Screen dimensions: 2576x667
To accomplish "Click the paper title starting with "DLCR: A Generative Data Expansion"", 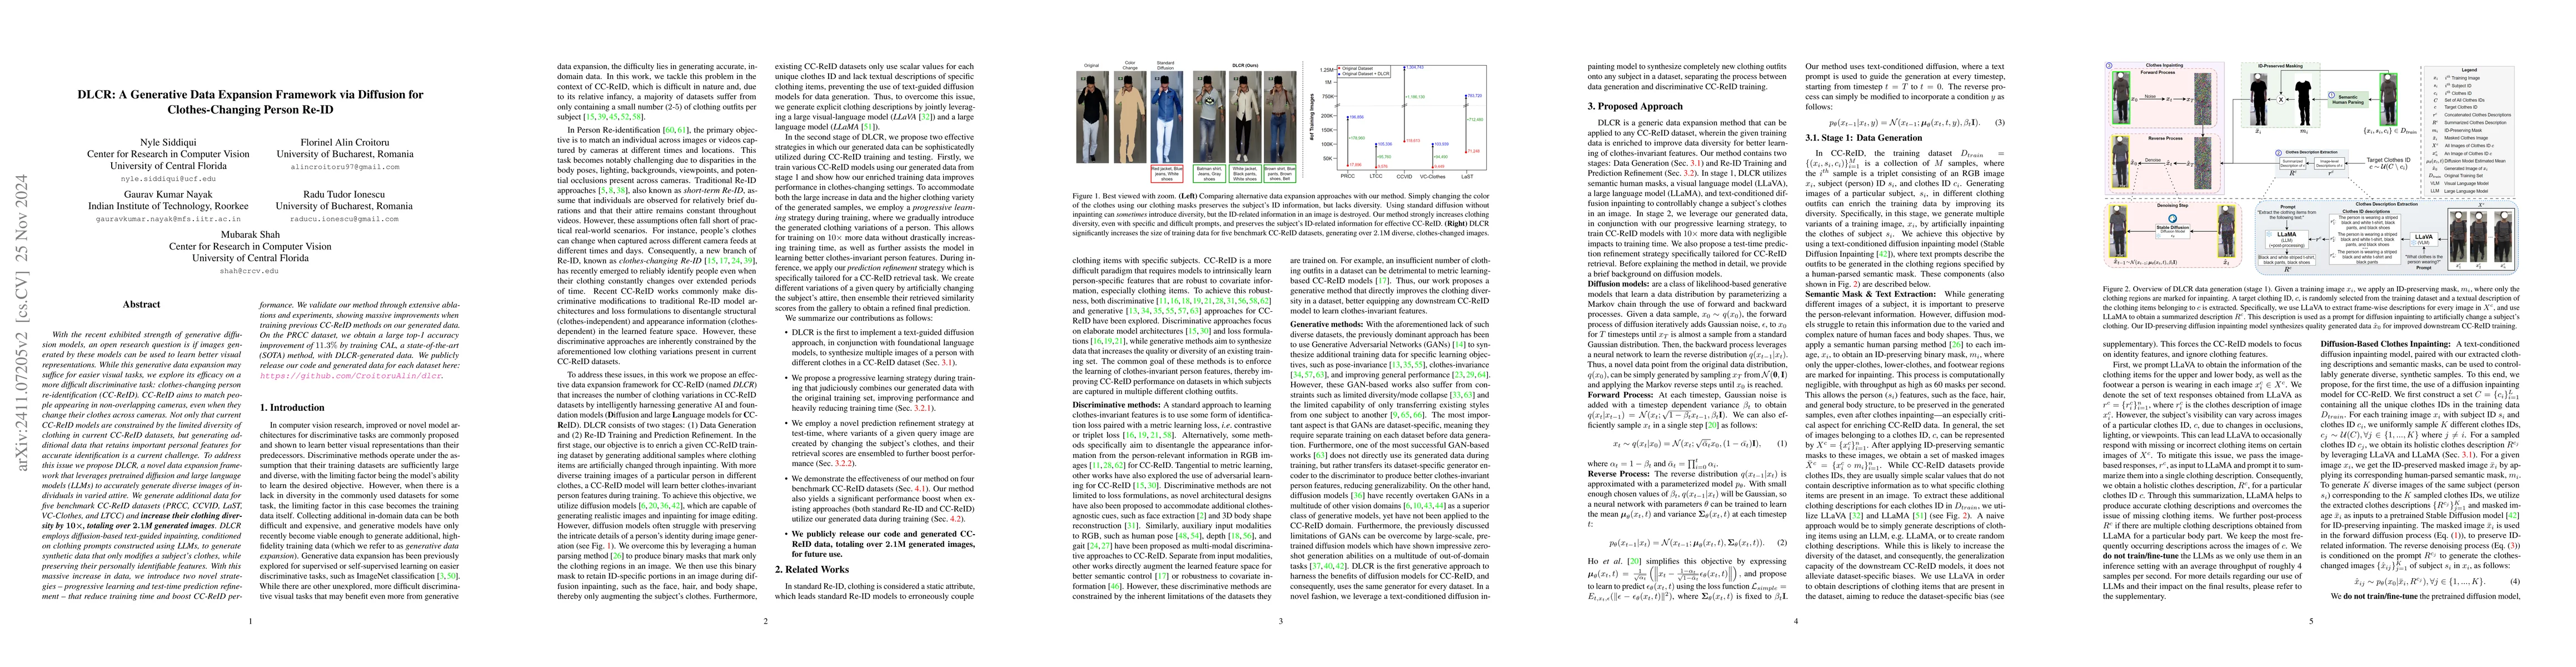I will click(250, 102).
